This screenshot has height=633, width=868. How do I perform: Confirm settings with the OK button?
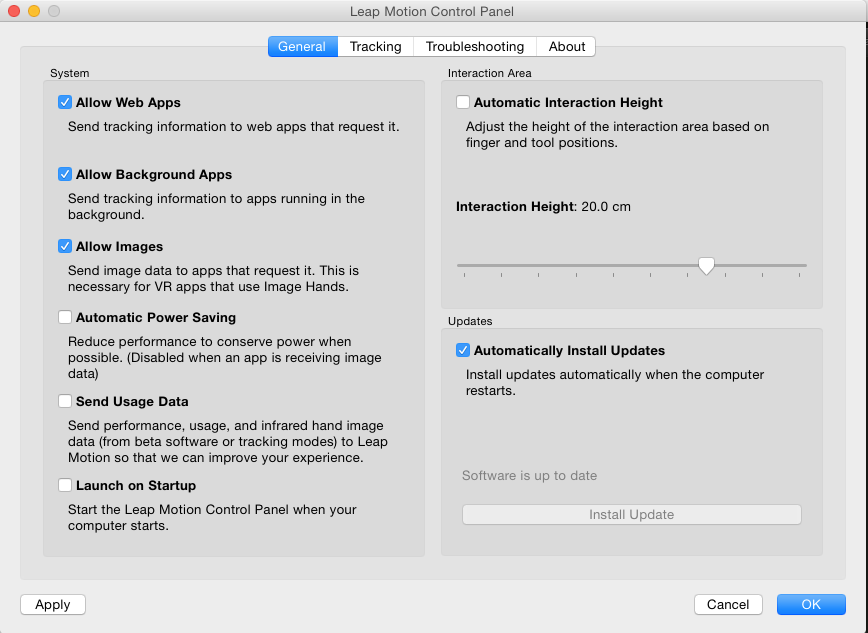click(810, 604)
